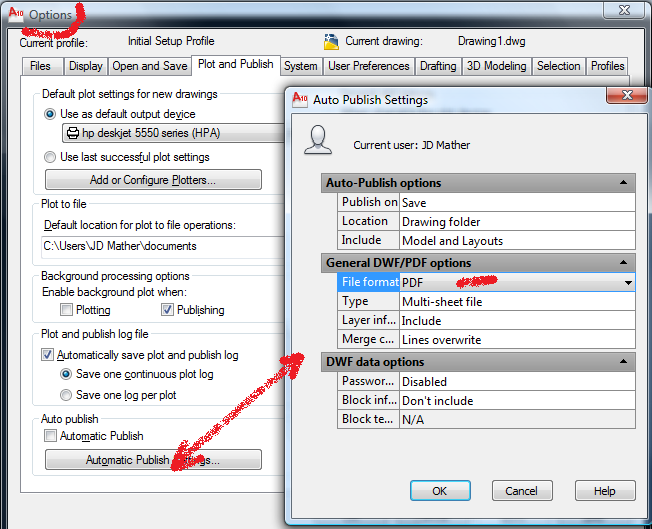The image size is (652, 529).
Task: Click the Password value Disabled
Action: click(517, 381)
